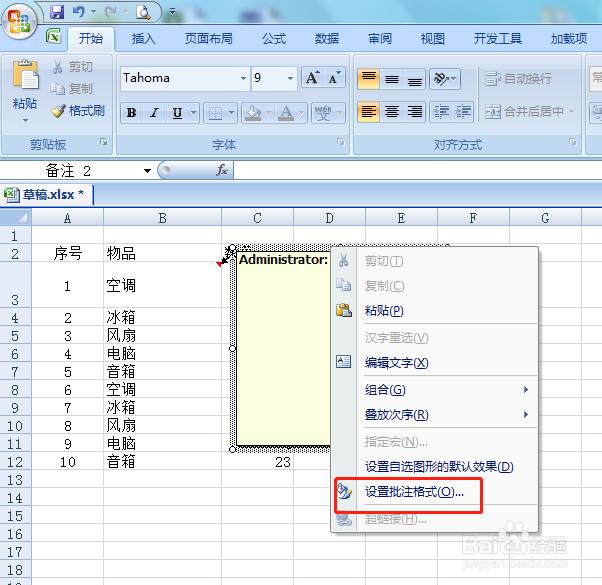
Task: Click the Paste clipboard icon
Action: coord(25,74)
